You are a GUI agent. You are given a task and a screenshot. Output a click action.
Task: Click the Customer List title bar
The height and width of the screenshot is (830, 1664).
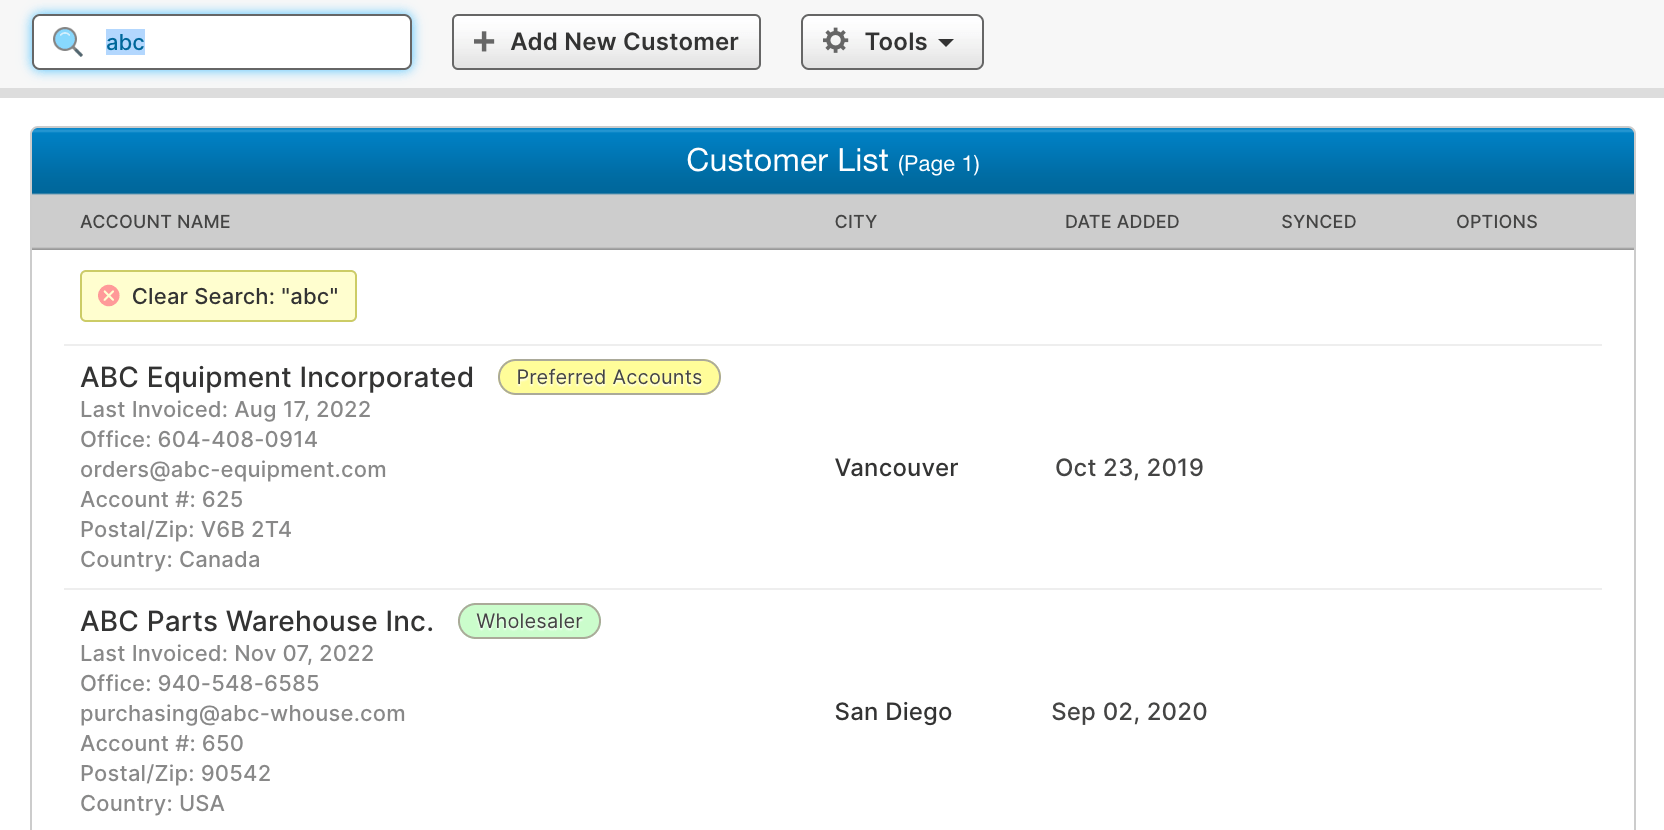coord(832,161)
